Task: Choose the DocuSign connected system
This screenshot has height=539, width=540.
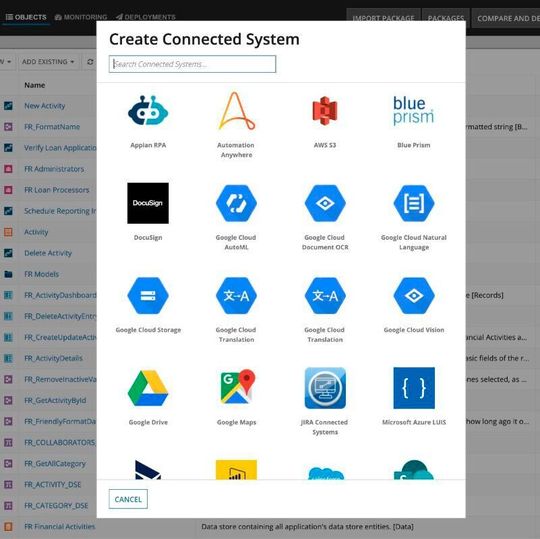Action: [148, 203]
